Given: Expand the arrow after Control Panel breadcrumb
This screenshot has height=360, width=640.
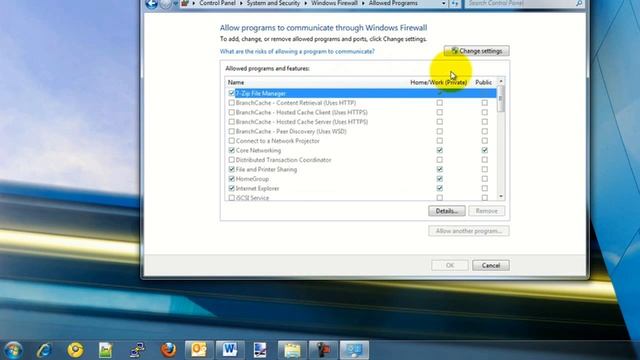Looking at the screenshot, I should [x=241, y=3].
